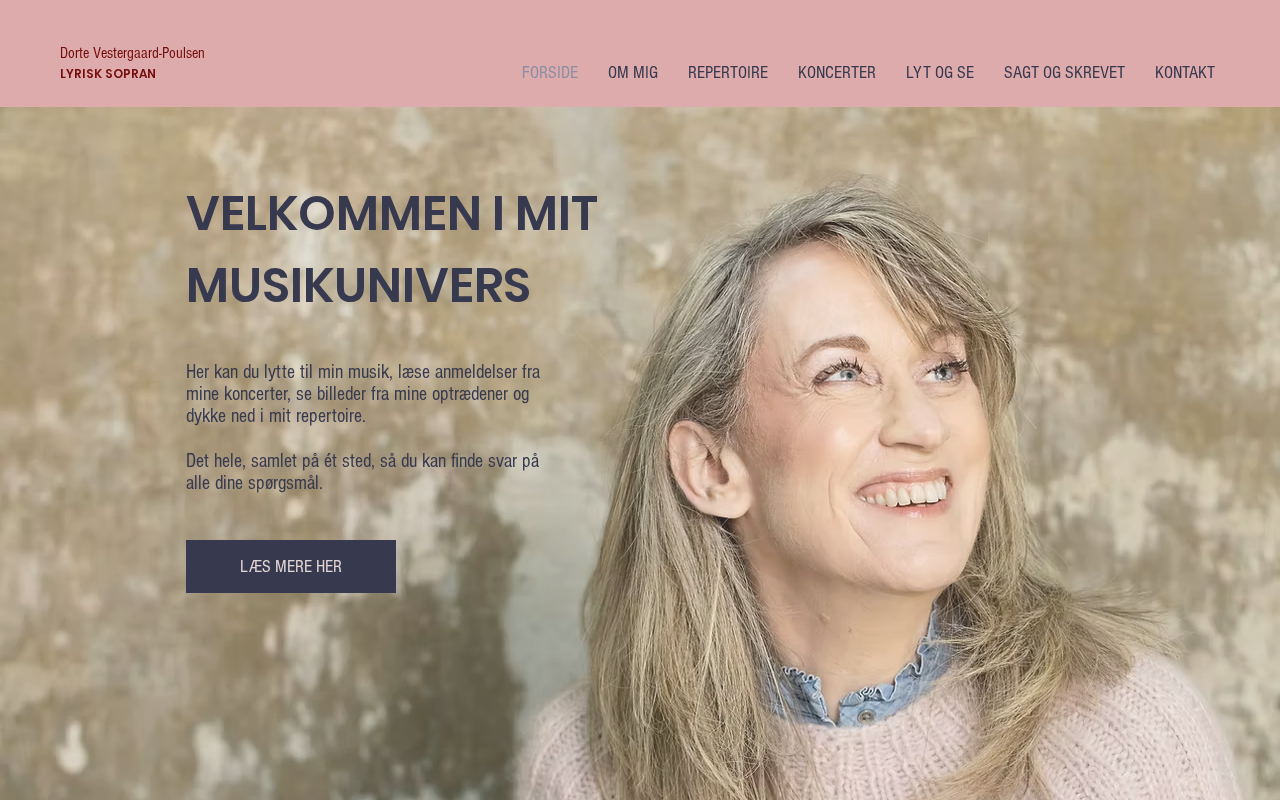The height and width of the screenshot is (800, 1280).
Task: Click the VELKOMMEN I MIT heading line
Action: point(392,213)
